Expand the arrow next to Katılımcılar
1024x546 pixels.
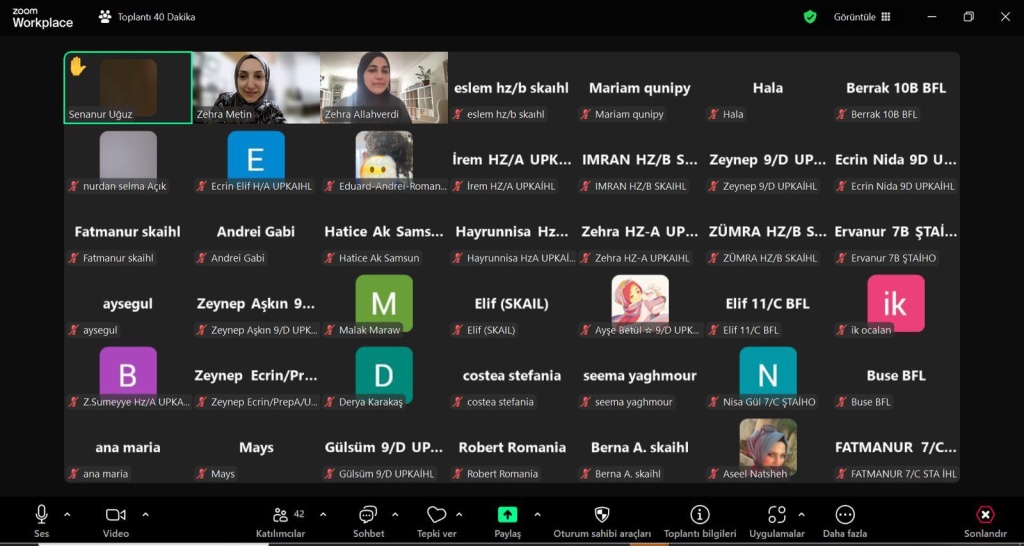[323, 514]
